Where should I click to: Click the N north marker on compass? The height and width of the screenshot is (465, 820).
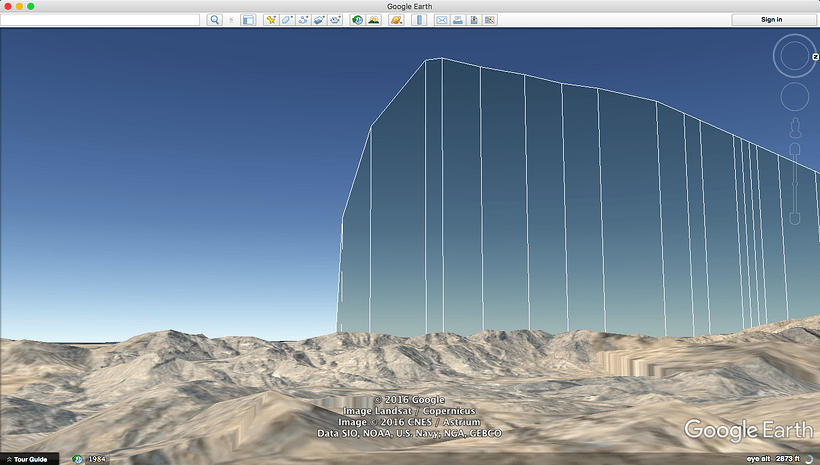[x=815, y=56]
